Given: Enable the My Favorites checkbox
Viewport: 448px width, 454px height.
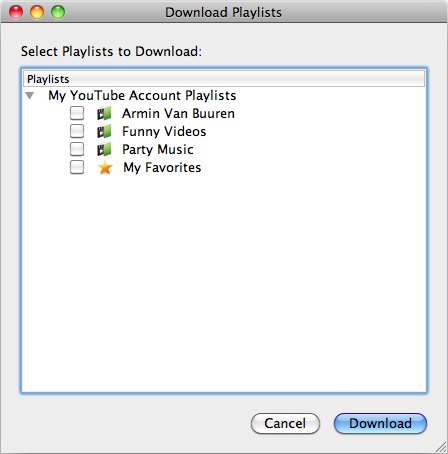Looking at the screenshot, I should (77, 167).
